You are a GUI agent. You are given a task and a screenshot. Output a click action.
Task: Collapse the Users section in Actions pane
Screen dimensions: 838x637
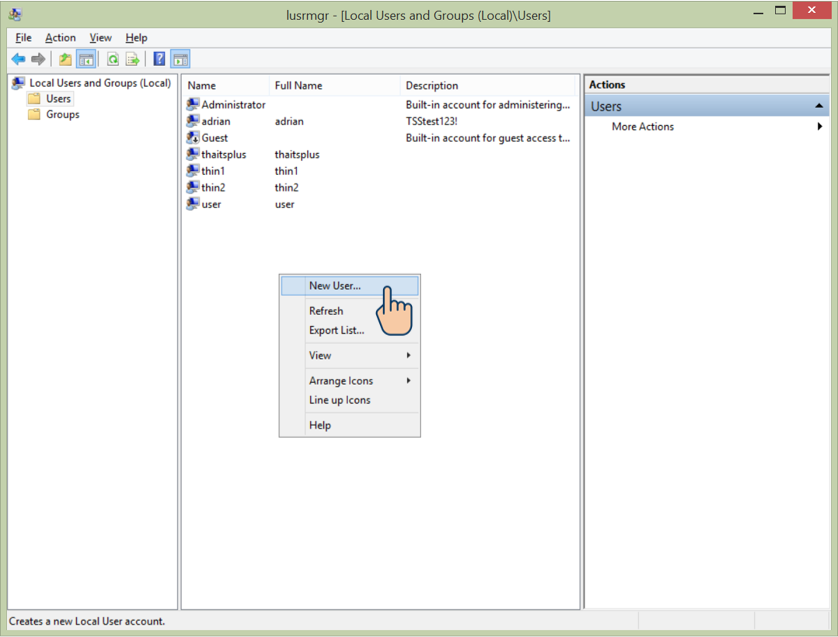click(x=818, y=106)
